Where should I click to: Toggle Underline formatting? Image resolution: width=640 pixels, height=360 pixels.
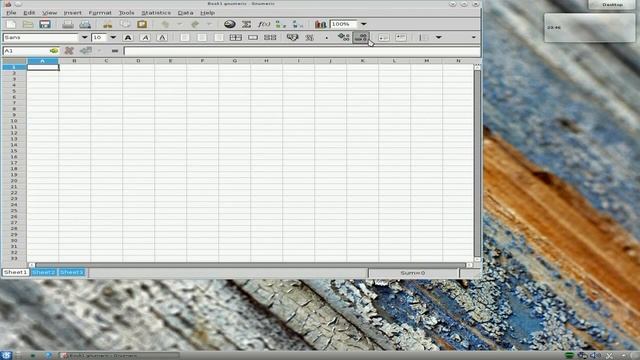162,38
